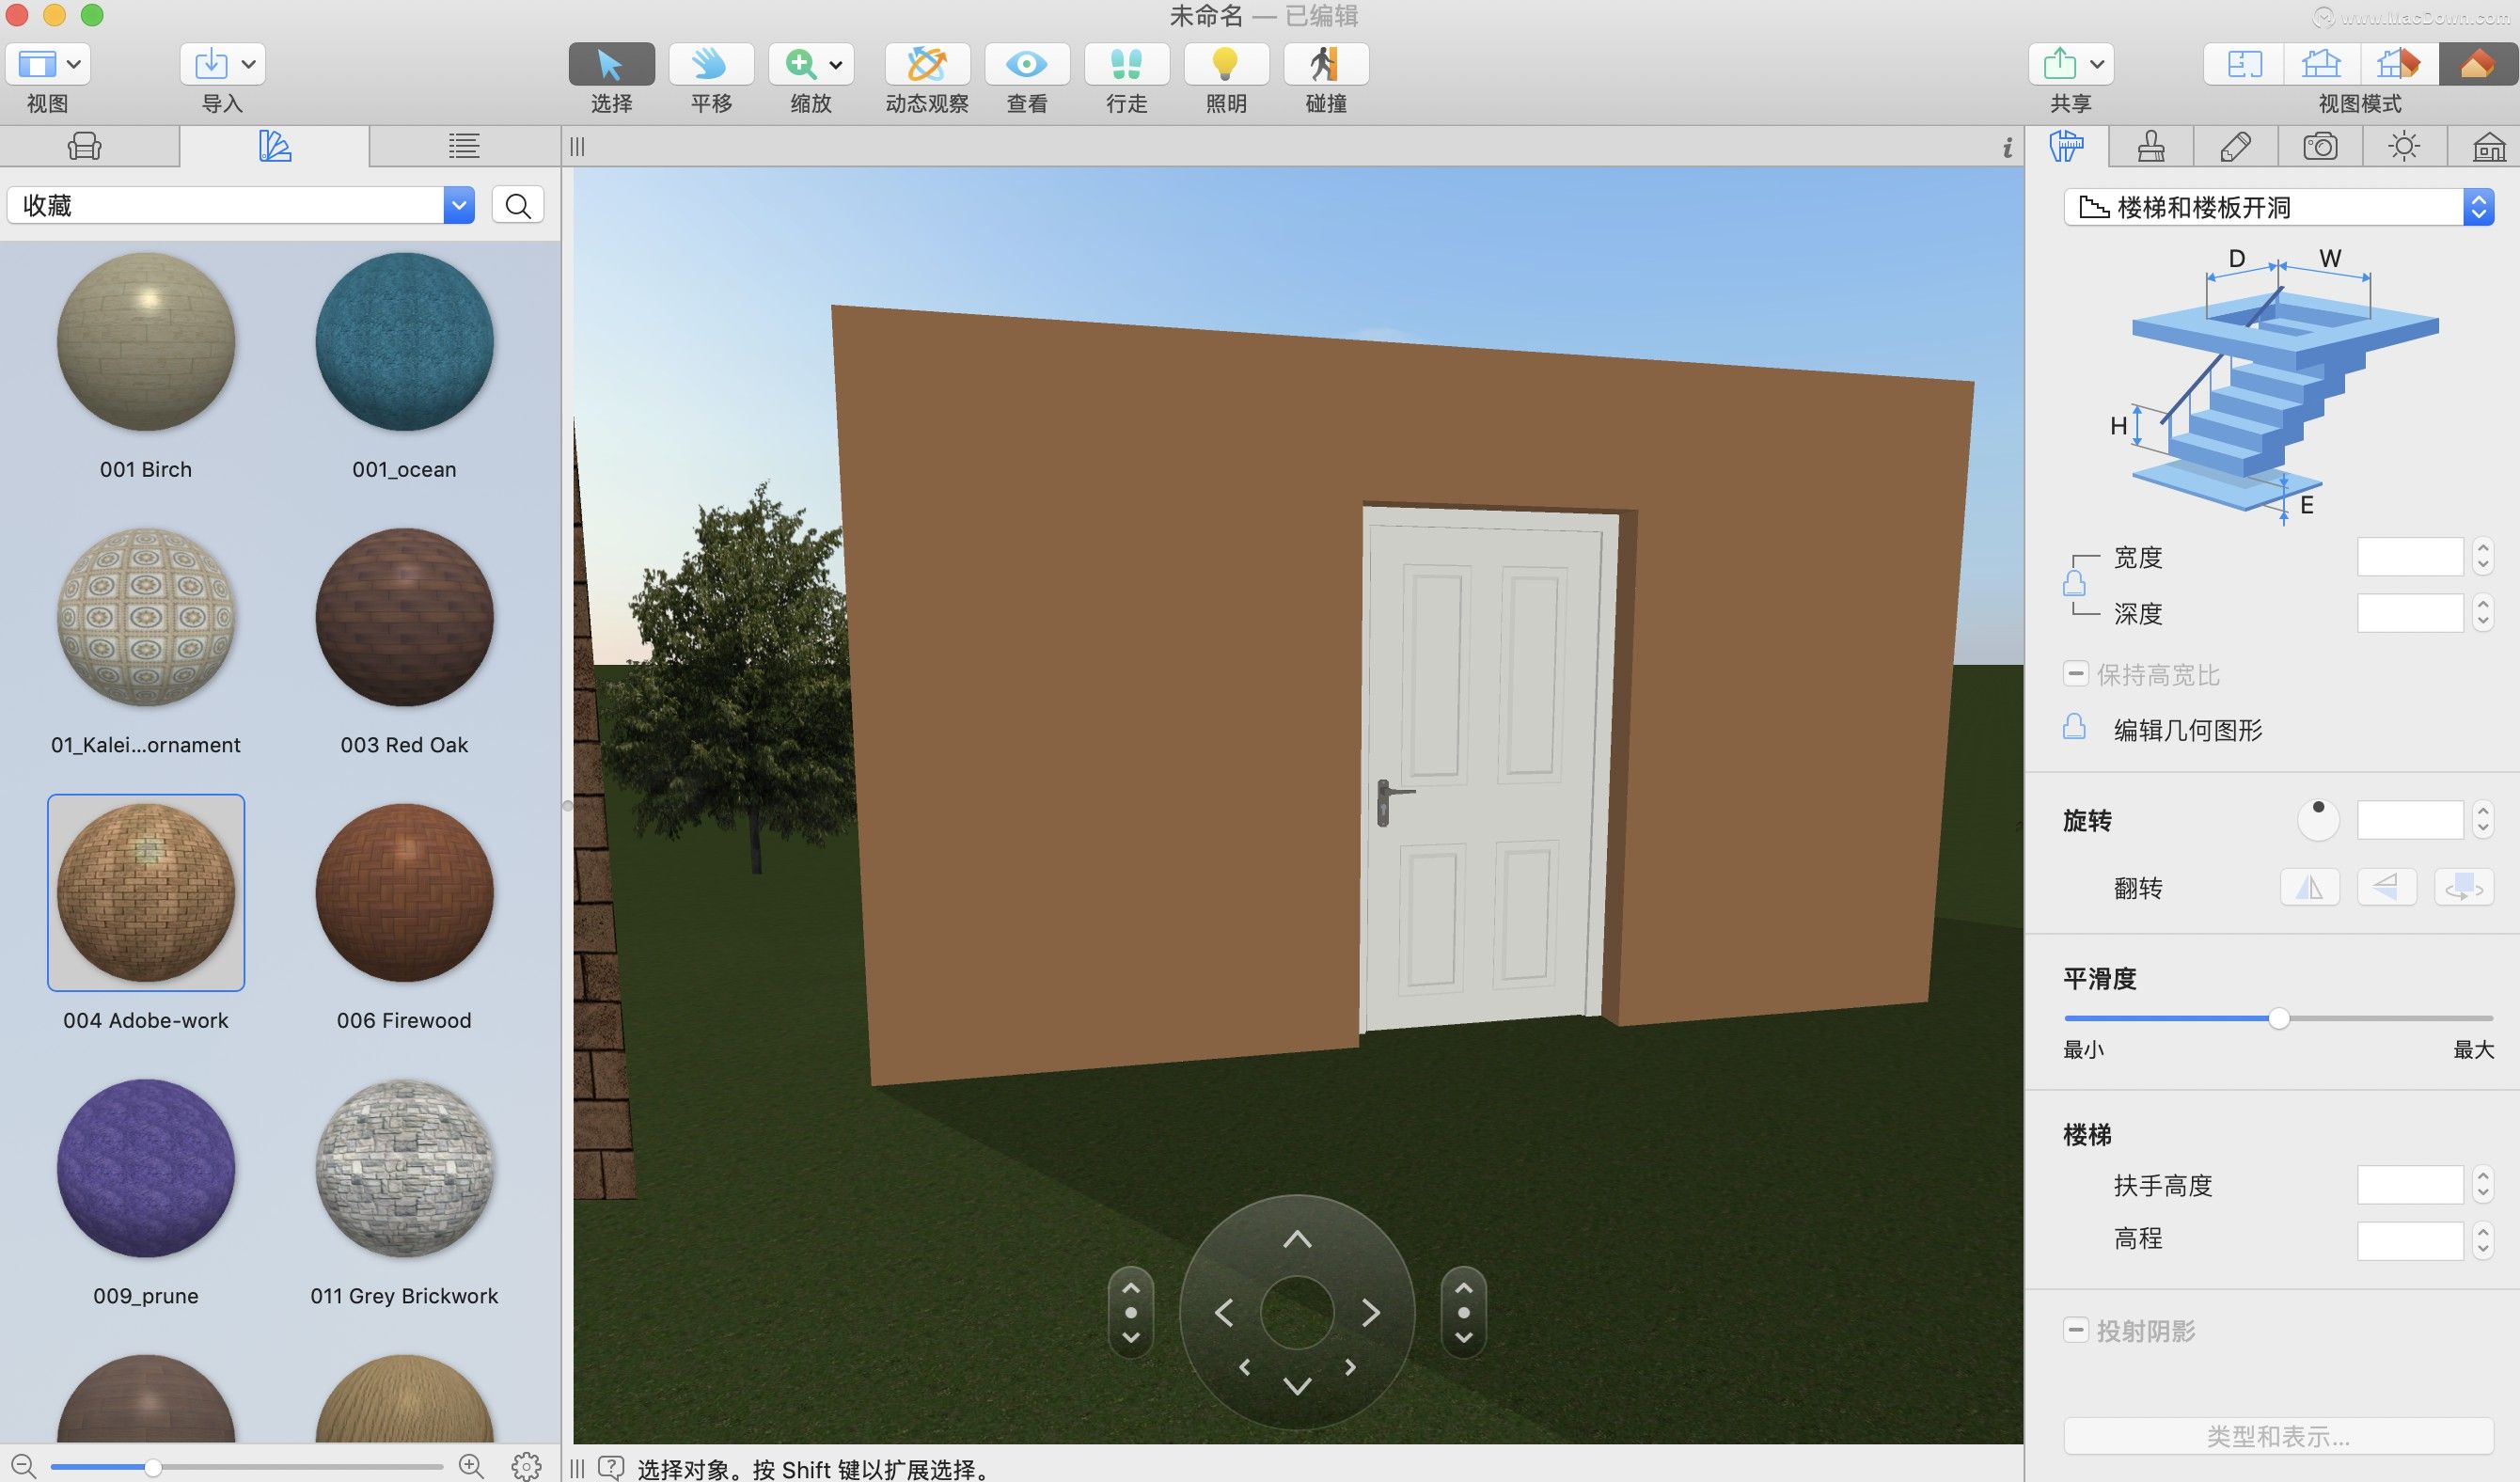This screenshot has width=2520, height=1482.
Task: Click the 缩放 zoom magnifier tool
Action: 799,64
